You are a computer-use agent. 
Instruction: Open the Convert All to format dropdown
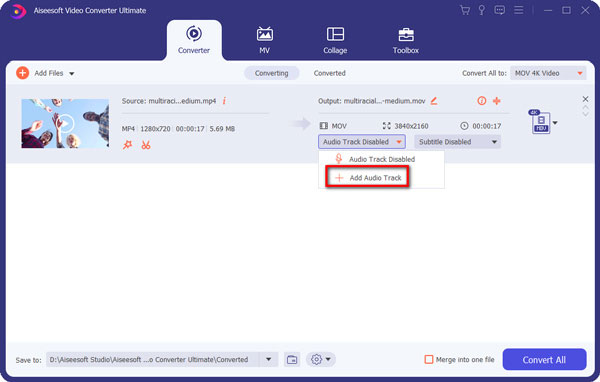(x=548, y=73)
